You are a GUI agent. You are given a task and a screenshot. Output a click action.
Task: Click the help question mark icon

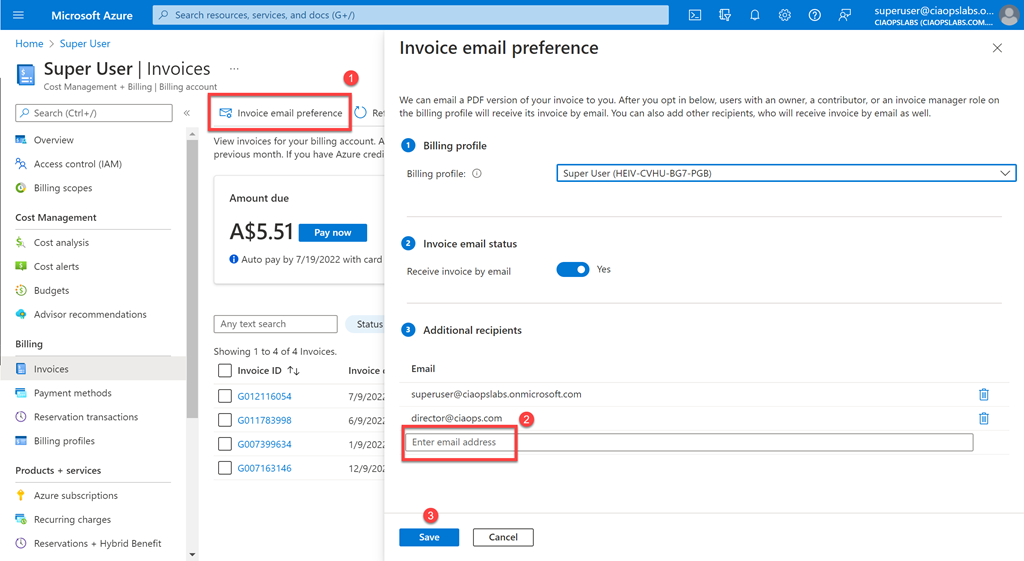coord(815,15)
